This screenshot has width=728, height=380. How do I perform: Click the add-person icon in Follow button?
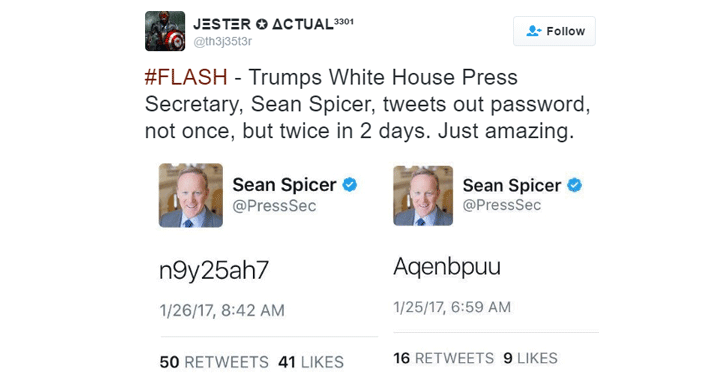[534, 31]
